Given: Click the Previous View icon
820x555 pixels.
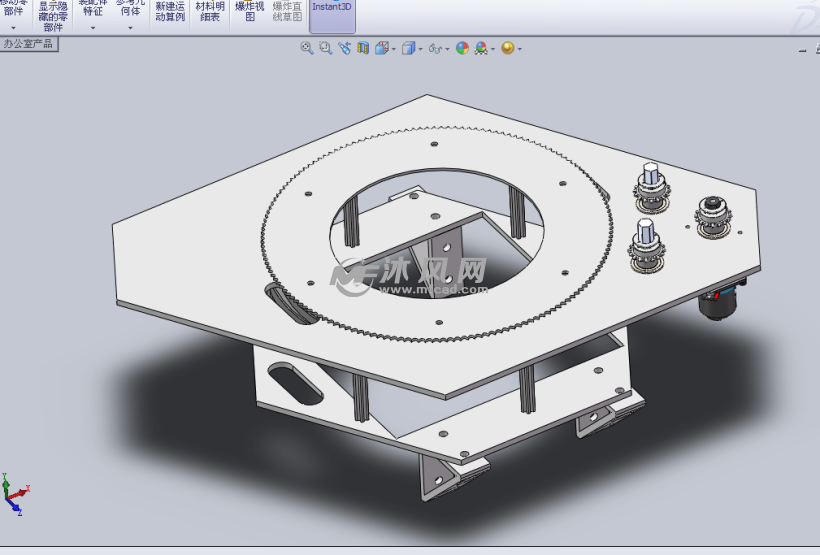Looking at the screenshot, I should [x=345, y=48].
